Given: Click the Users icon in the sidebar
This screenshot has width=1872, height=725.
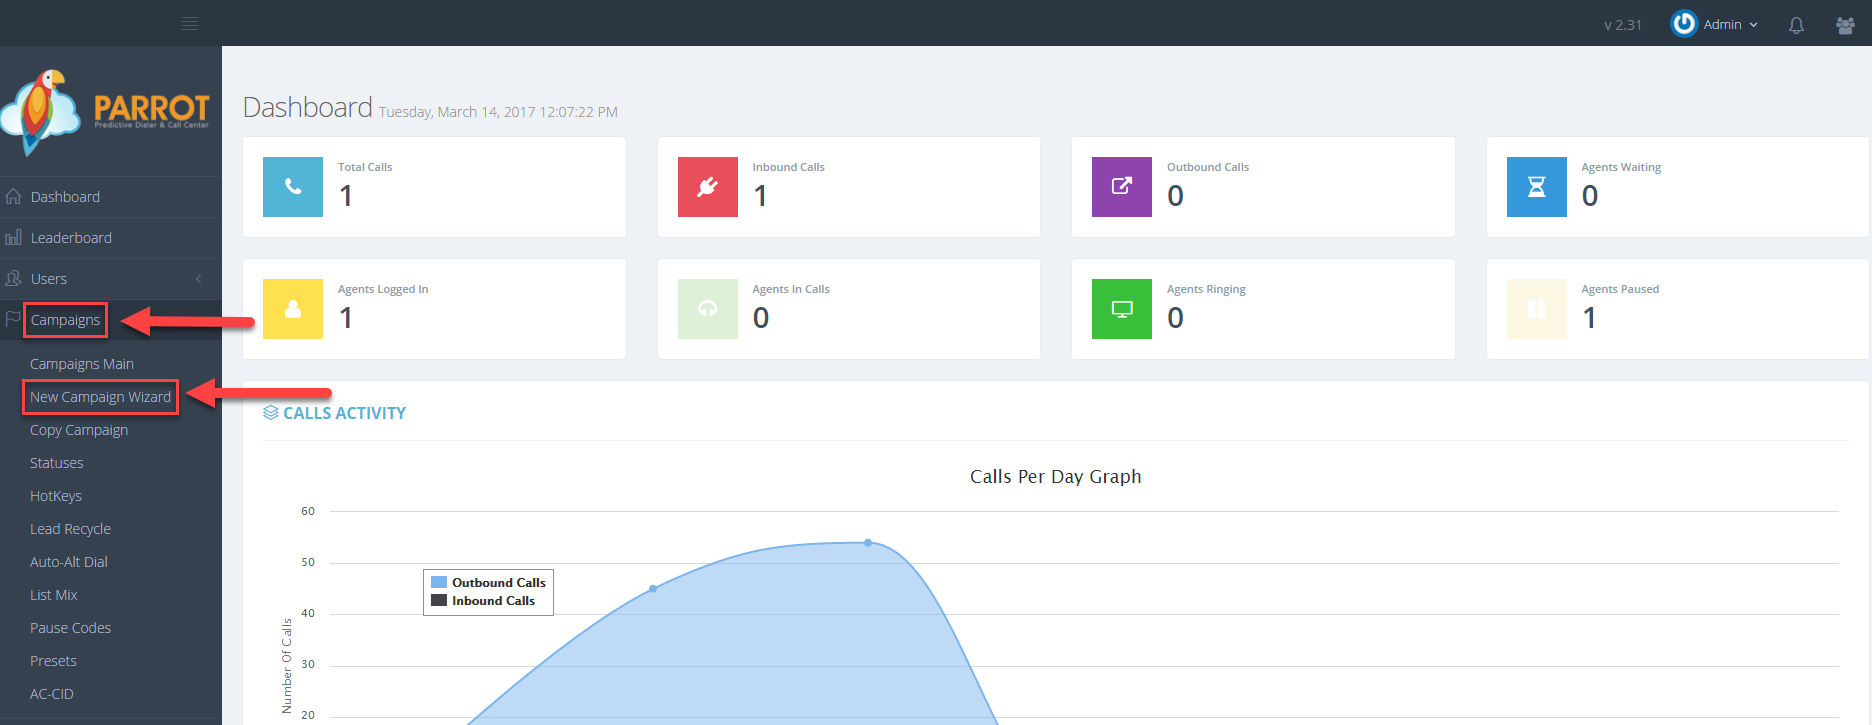Looking at the screenshot, I should [13, 279].
